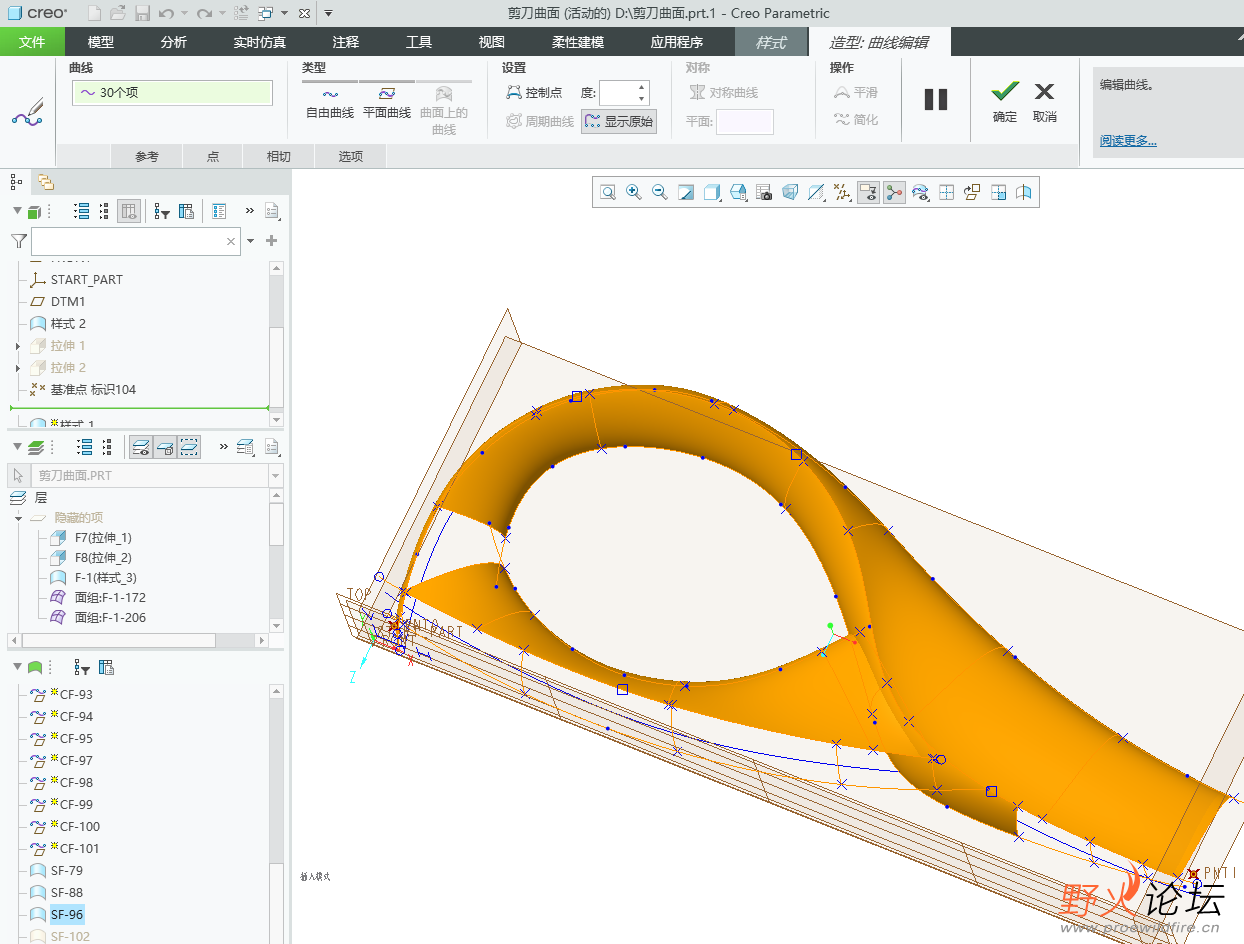Select the 平面曲线 planar curve type
Screen dimensions: 1244x944
[x=387, y=104]
